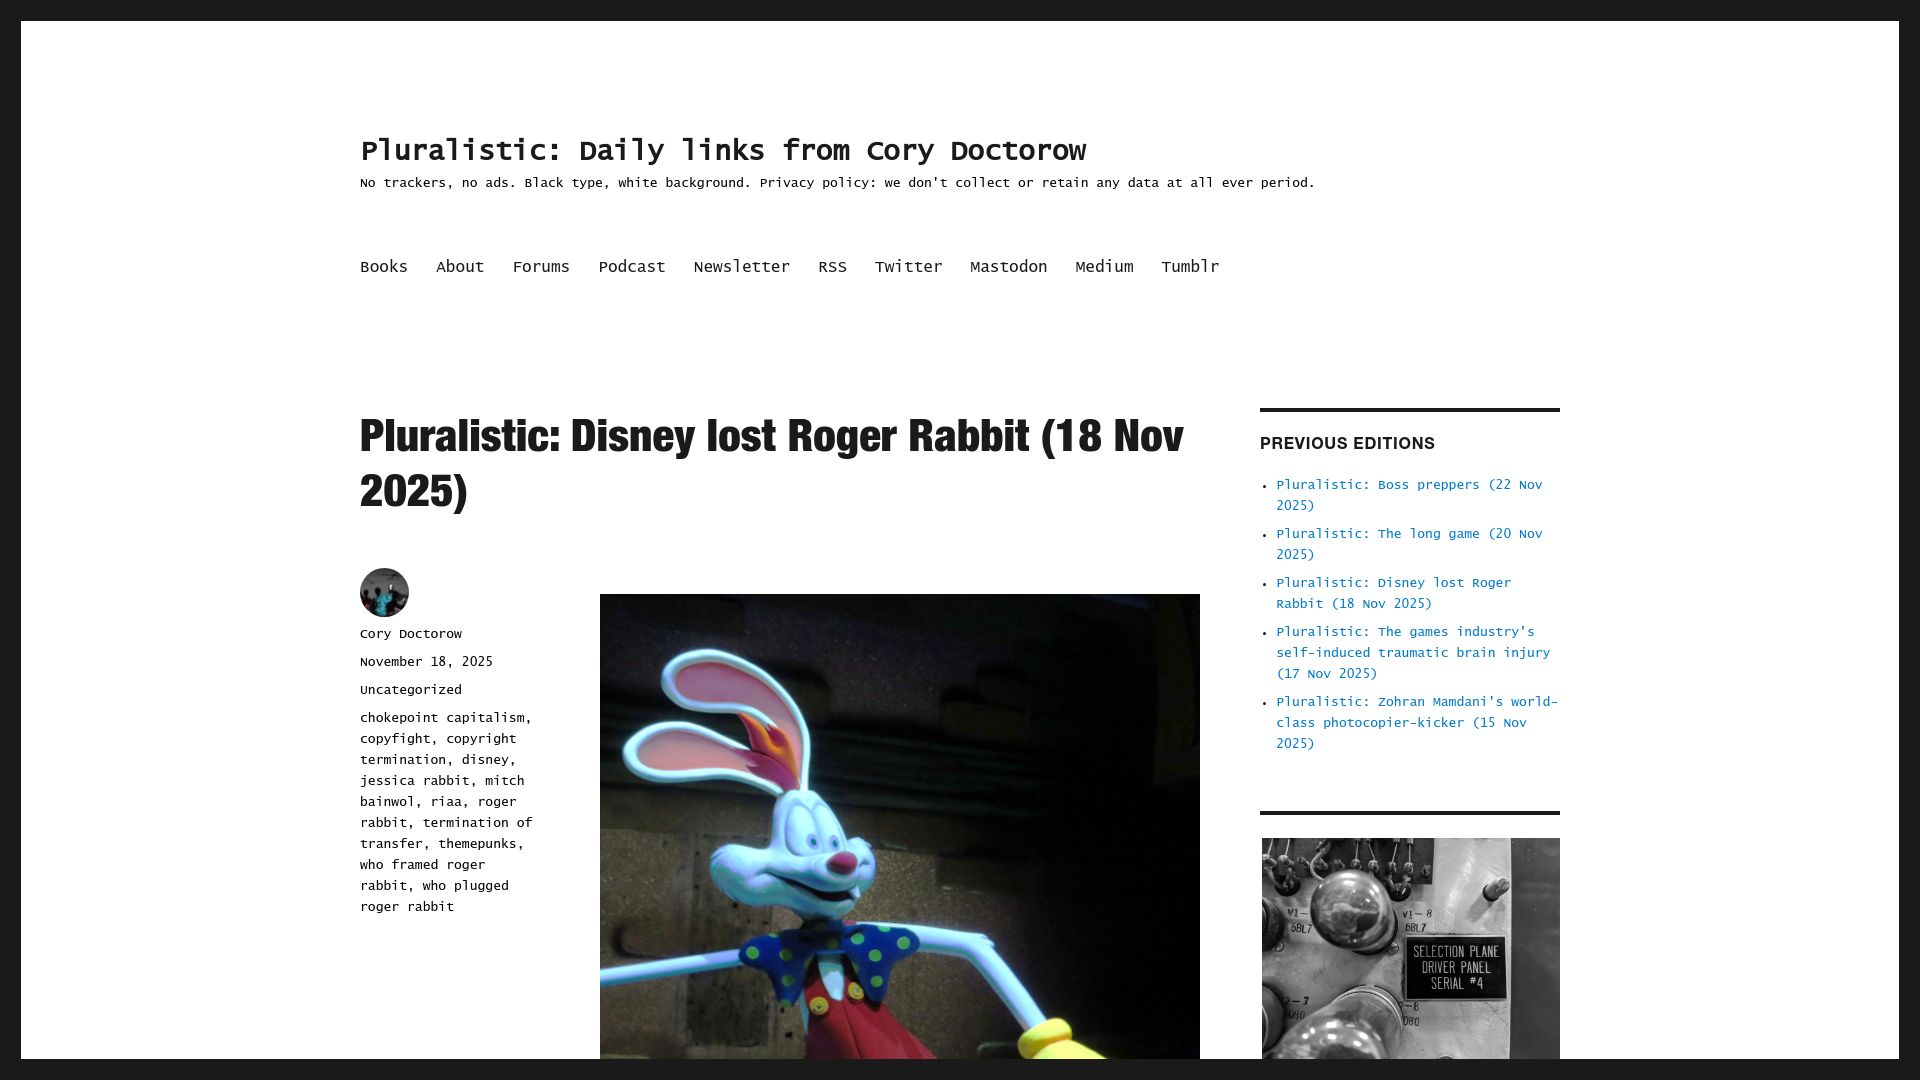Select the themepunks tag
The image size is (1920, 1080).
coord(477,844)
